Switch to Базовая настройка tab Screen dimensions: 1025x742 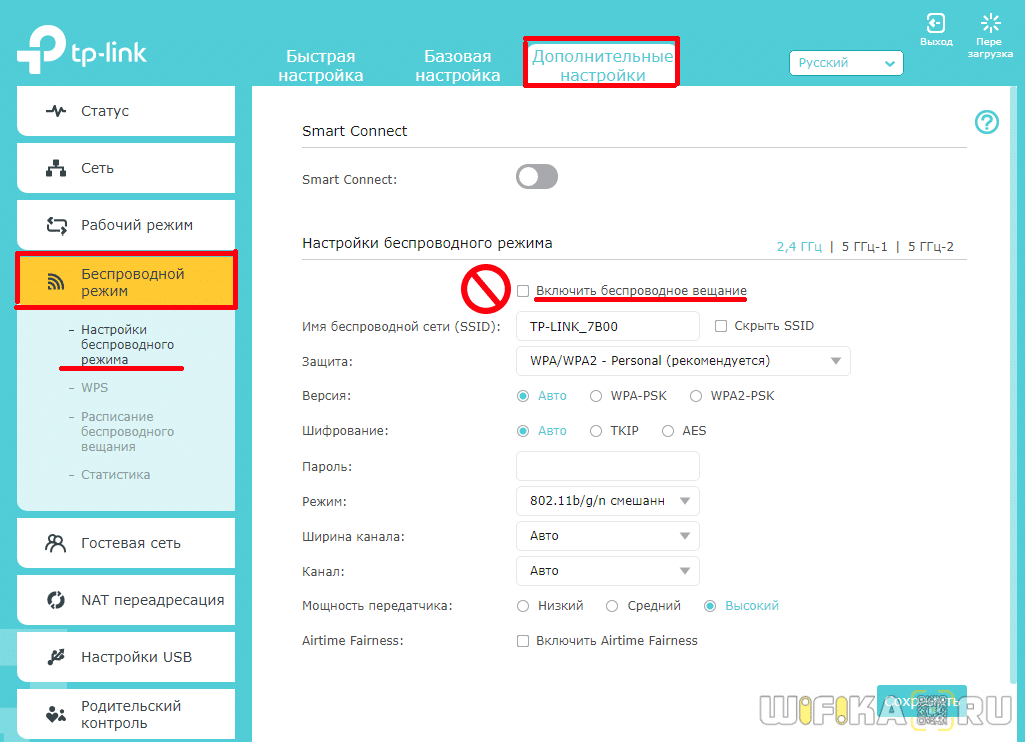(x=458, y=66)
